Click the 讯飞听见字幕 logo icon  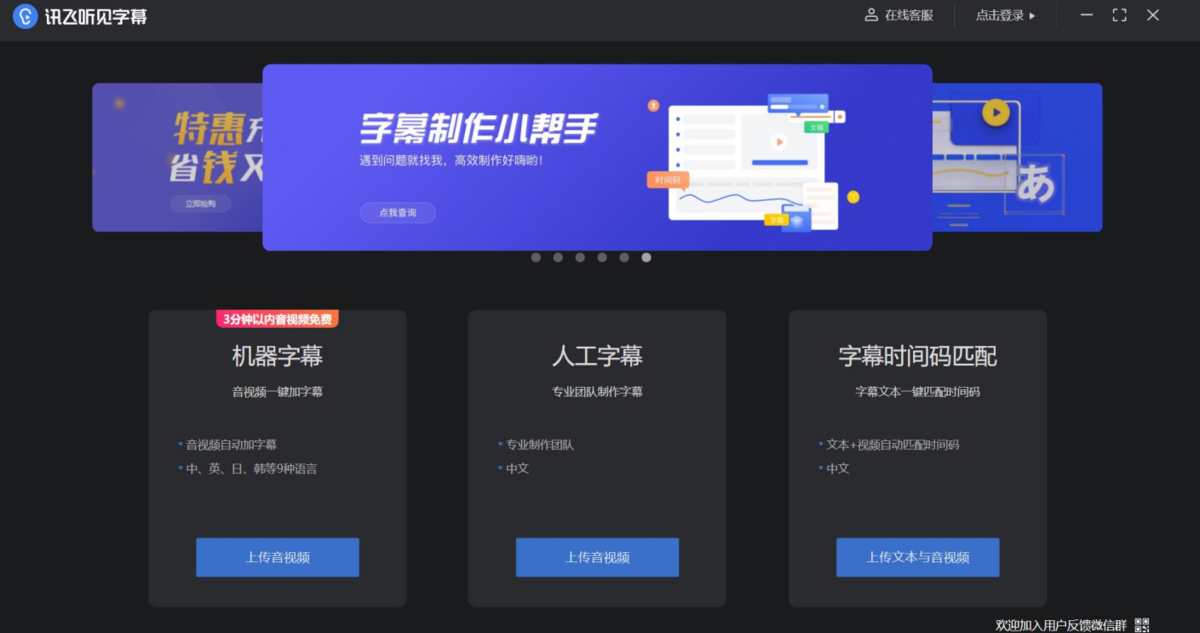point(25,16)
